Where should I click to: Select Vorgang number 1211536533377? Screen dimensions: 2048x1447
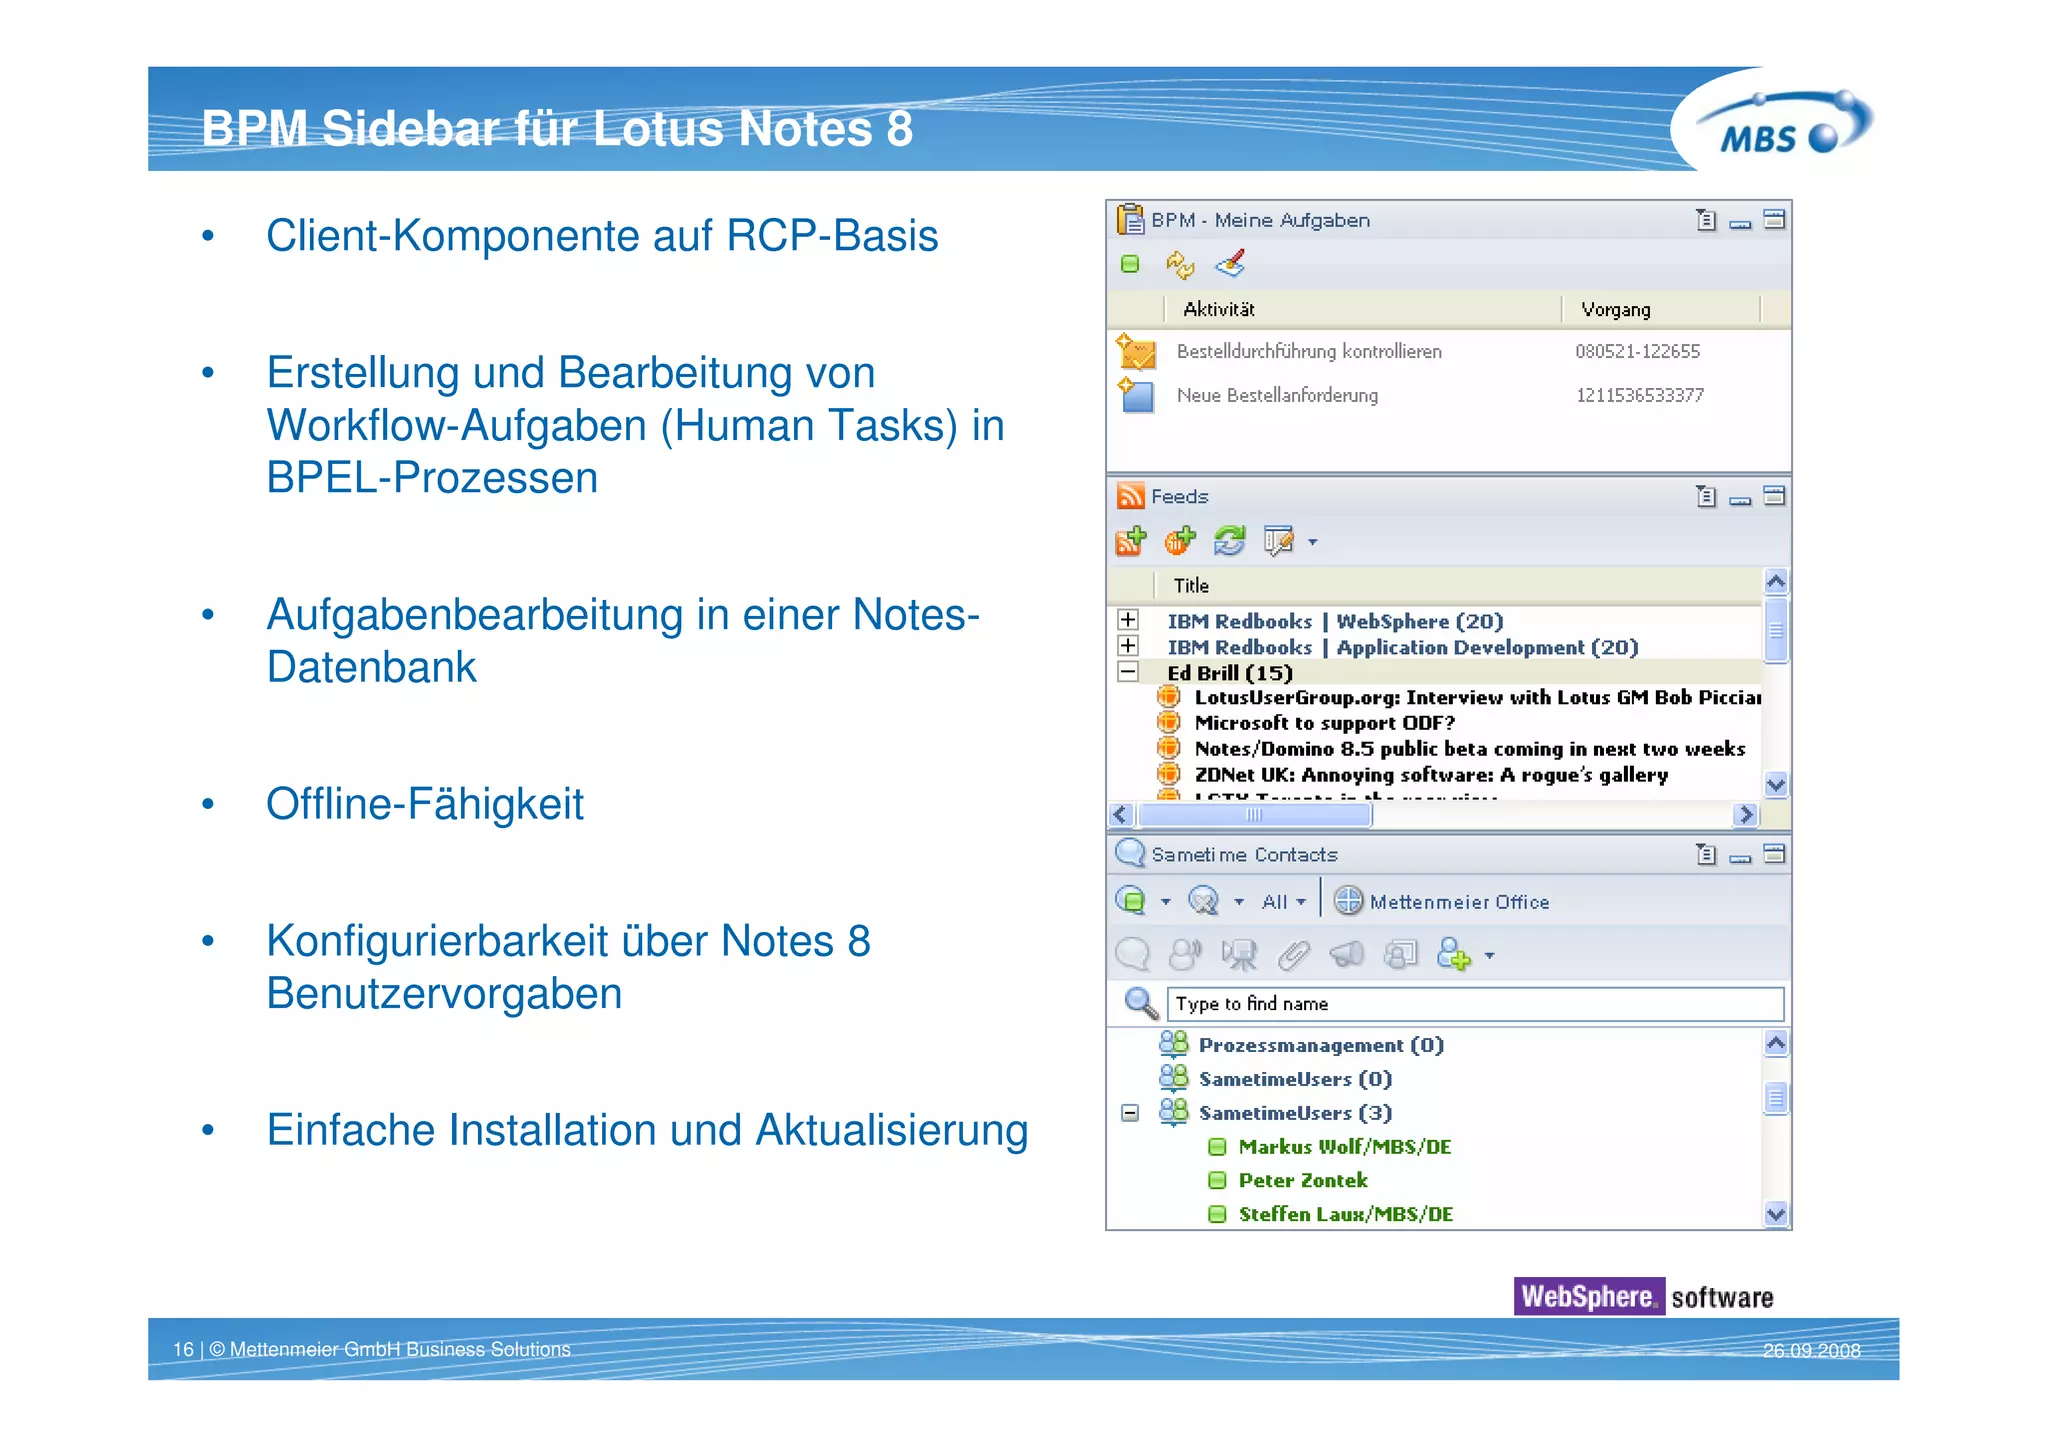tap(1640, 395)
